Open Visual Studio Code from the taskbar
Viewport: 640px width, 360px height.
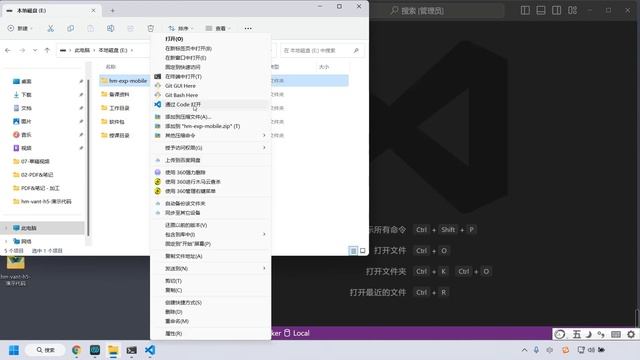[150, 350]
